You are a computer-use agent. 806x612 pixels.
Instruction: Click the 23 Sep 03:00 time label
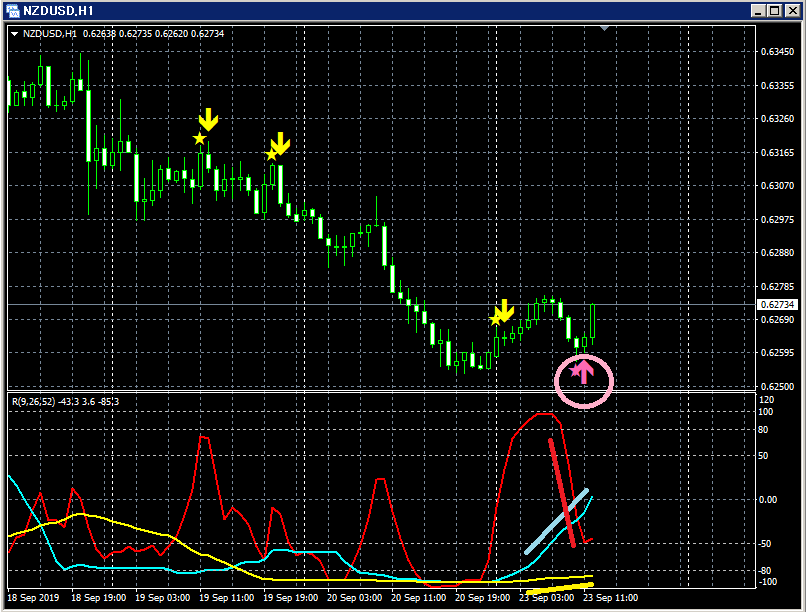pos(546,598)
